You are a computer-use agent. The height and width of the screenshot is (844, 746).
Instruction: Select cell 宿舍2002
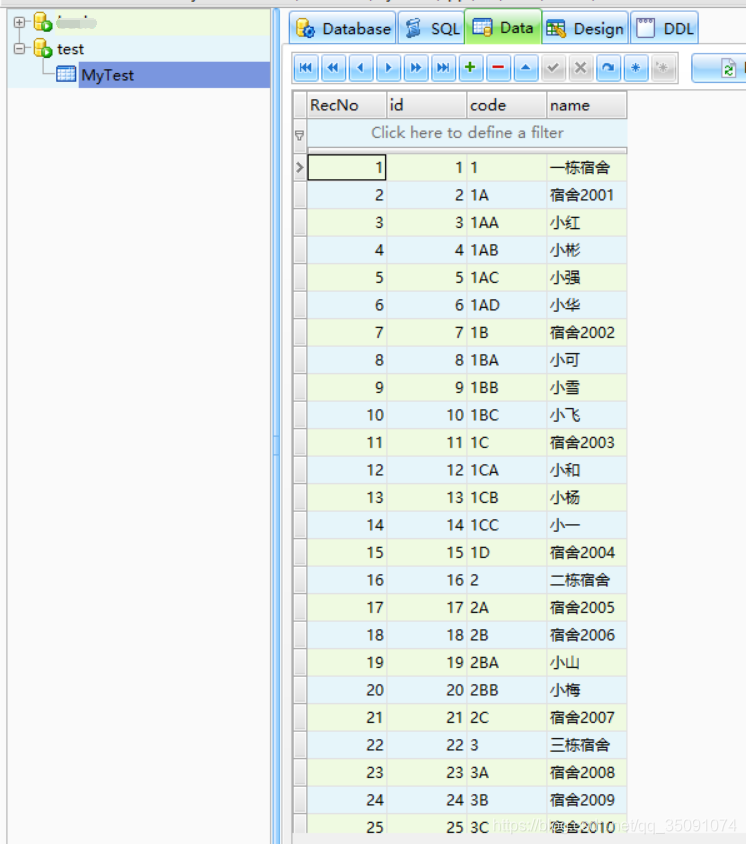(x=587, y=333)
